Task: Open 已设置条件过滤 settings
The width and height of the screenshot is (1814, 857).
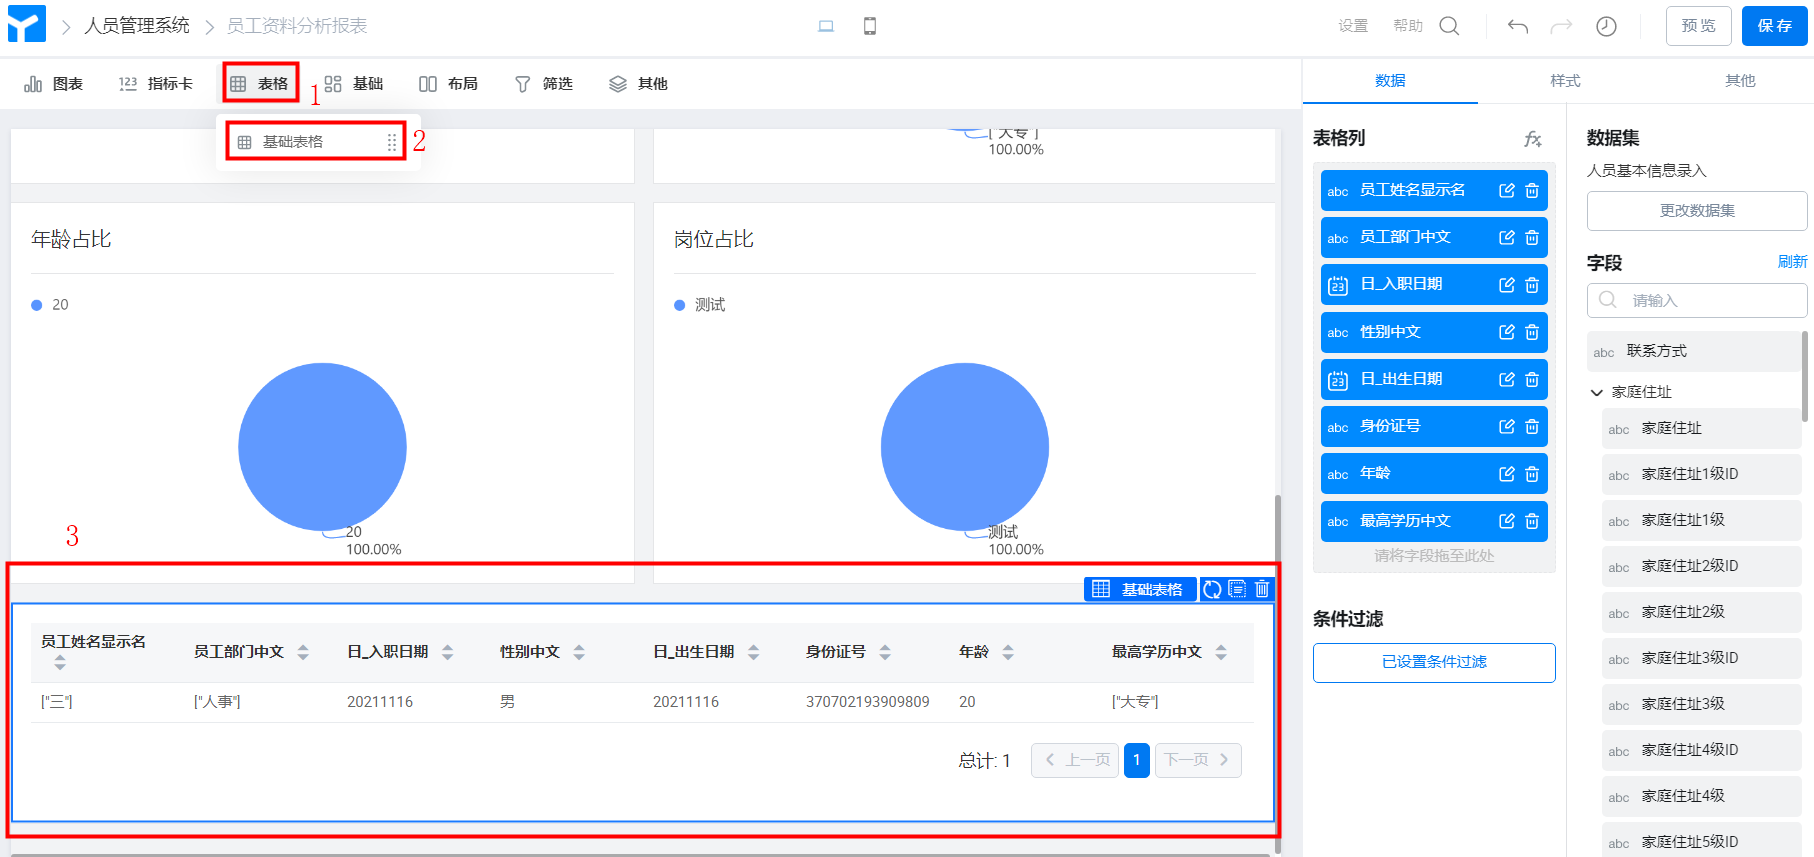Action: coord(1434,662)
